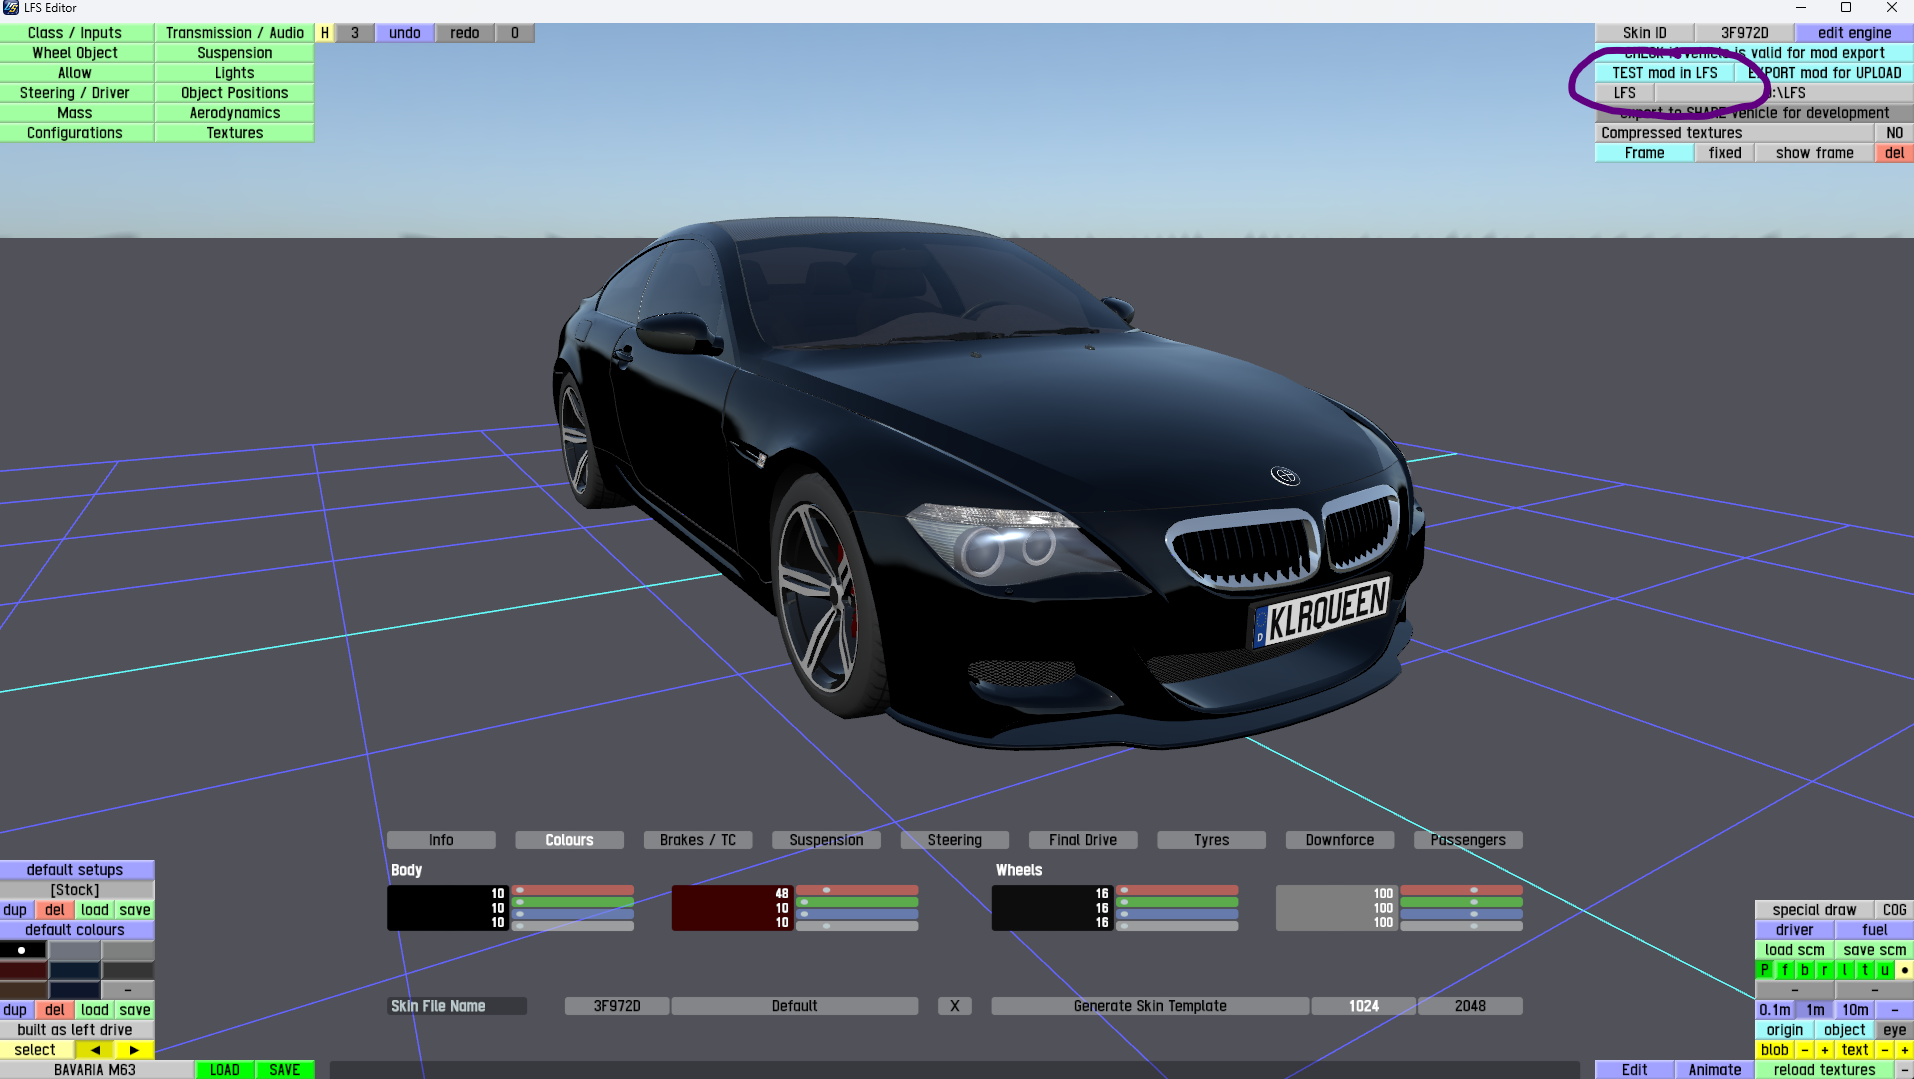Toggle show frame

(x=1815, y=153)
